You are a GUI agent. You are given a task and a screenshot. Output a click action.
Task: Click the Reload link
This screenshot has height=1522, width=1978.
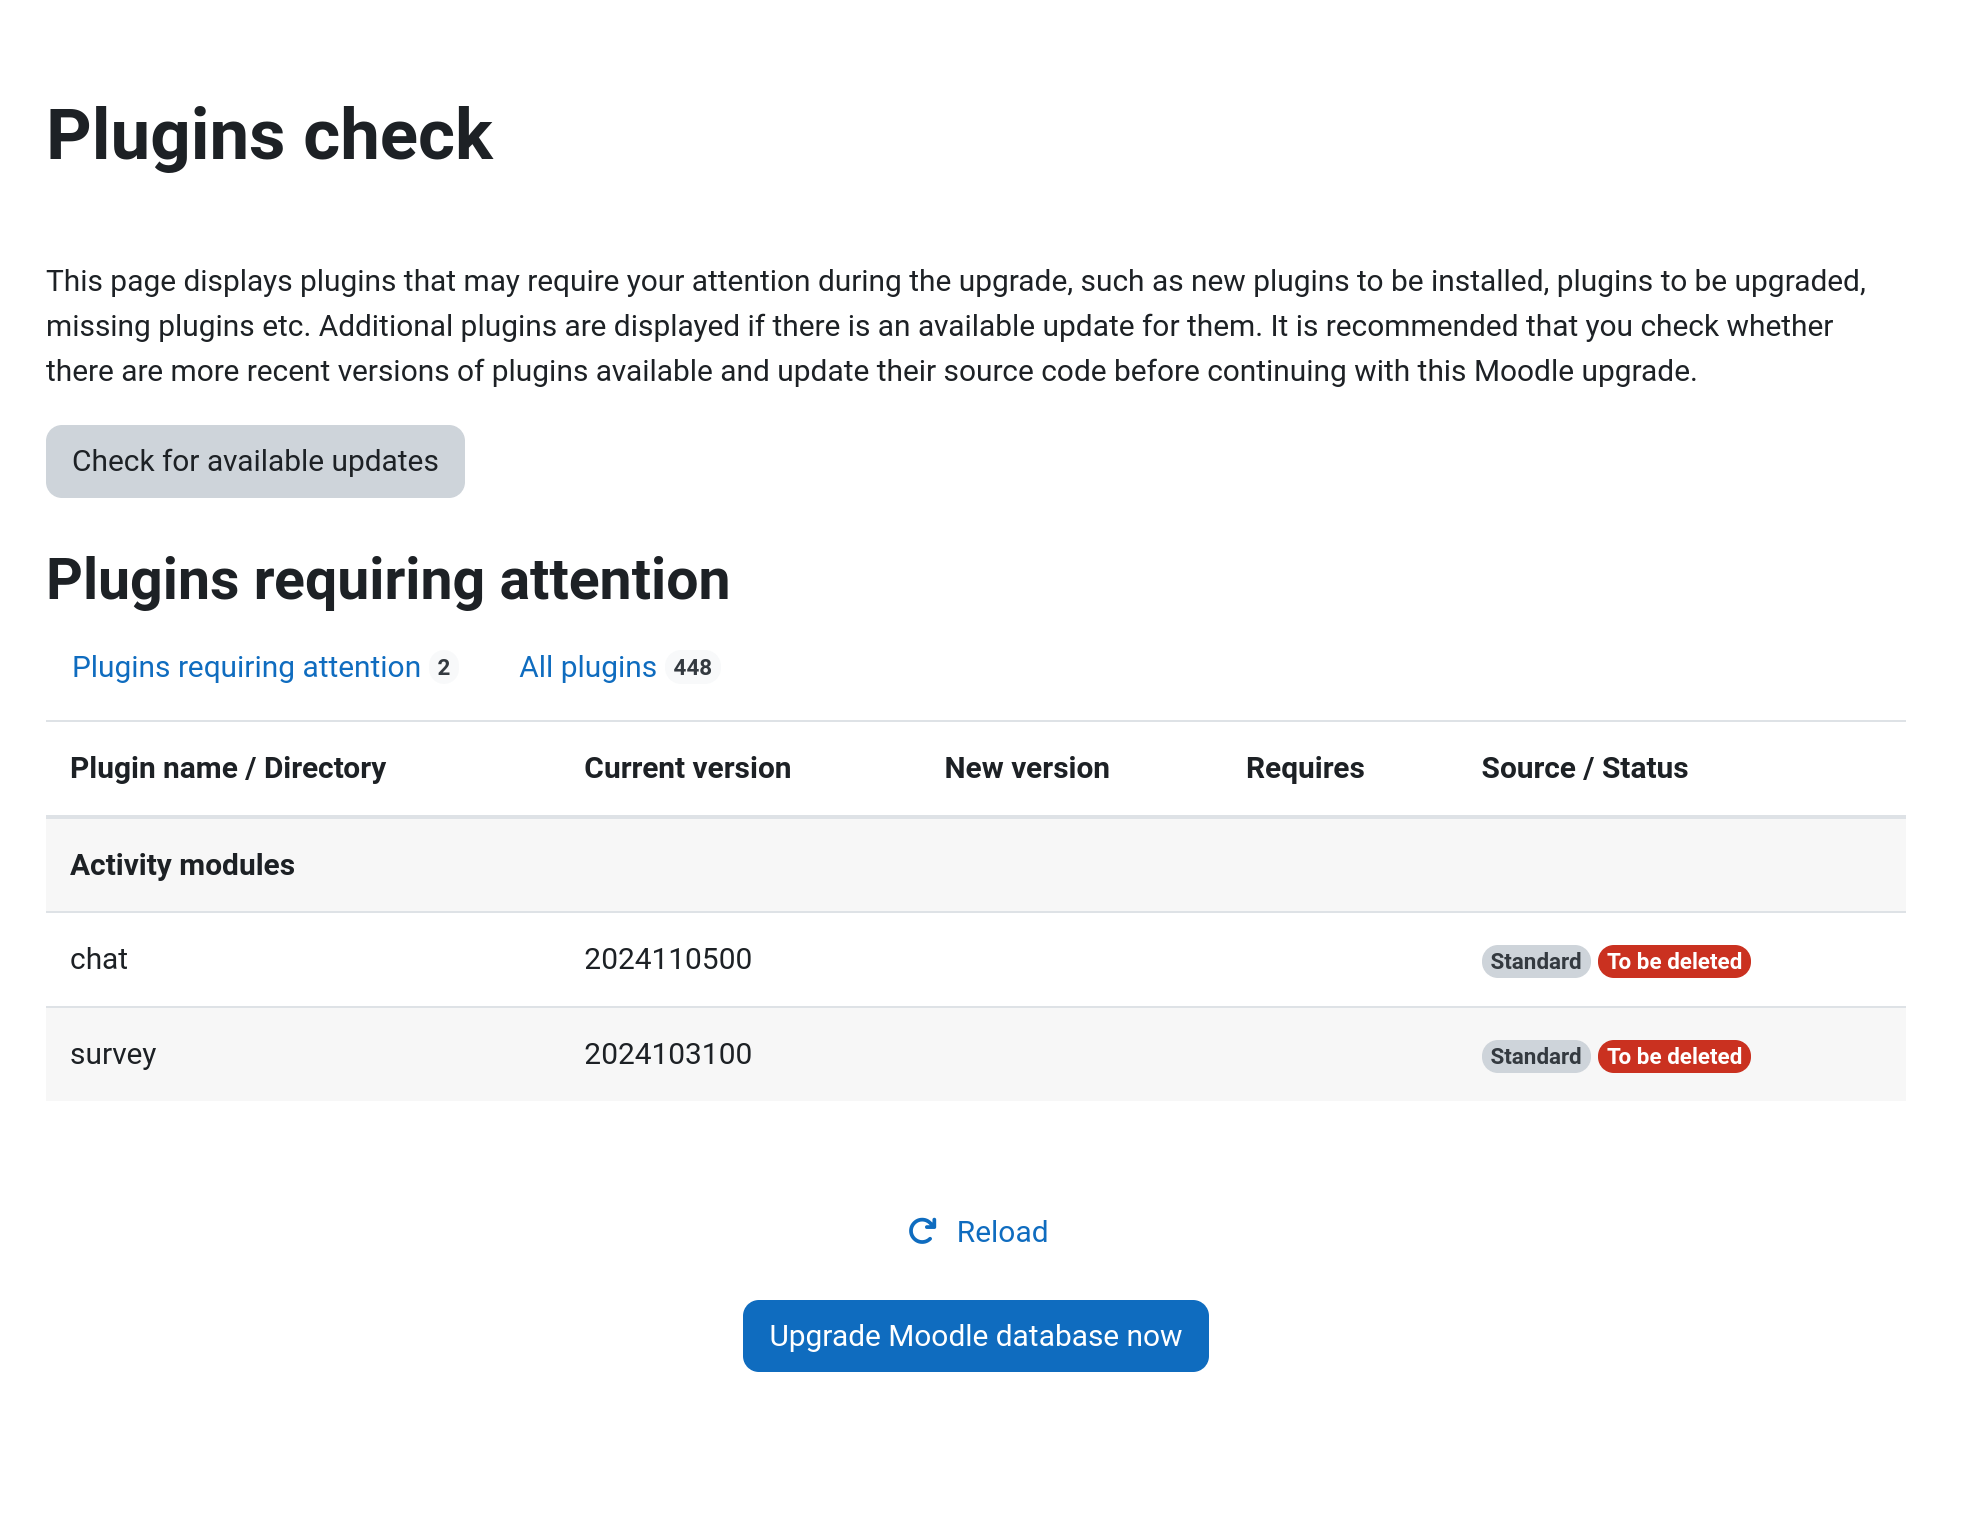1002,1232
